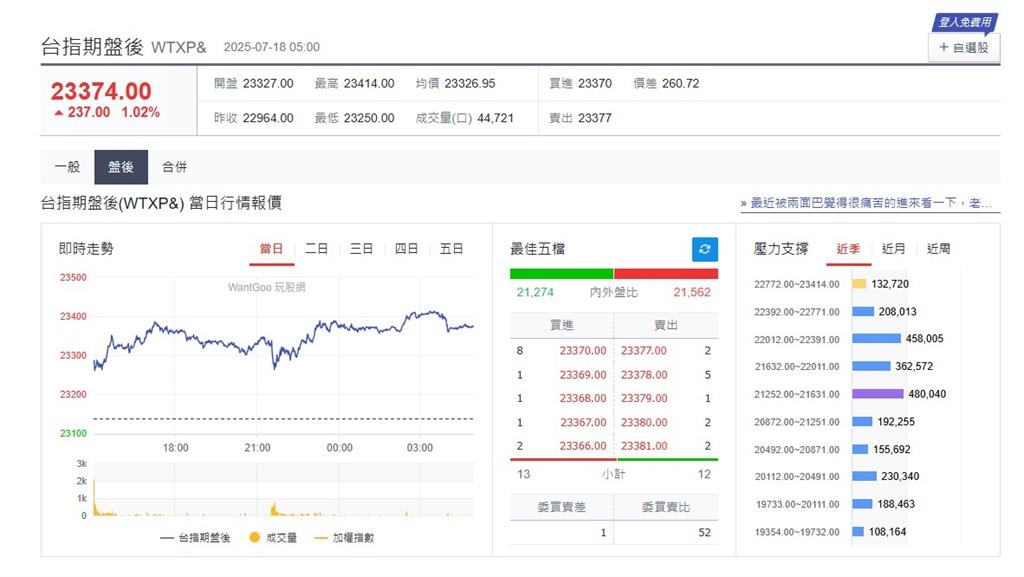This screenshot has height=577, width=1024.
Task: Open the 合併 session tab
Action: click(175, 167)
